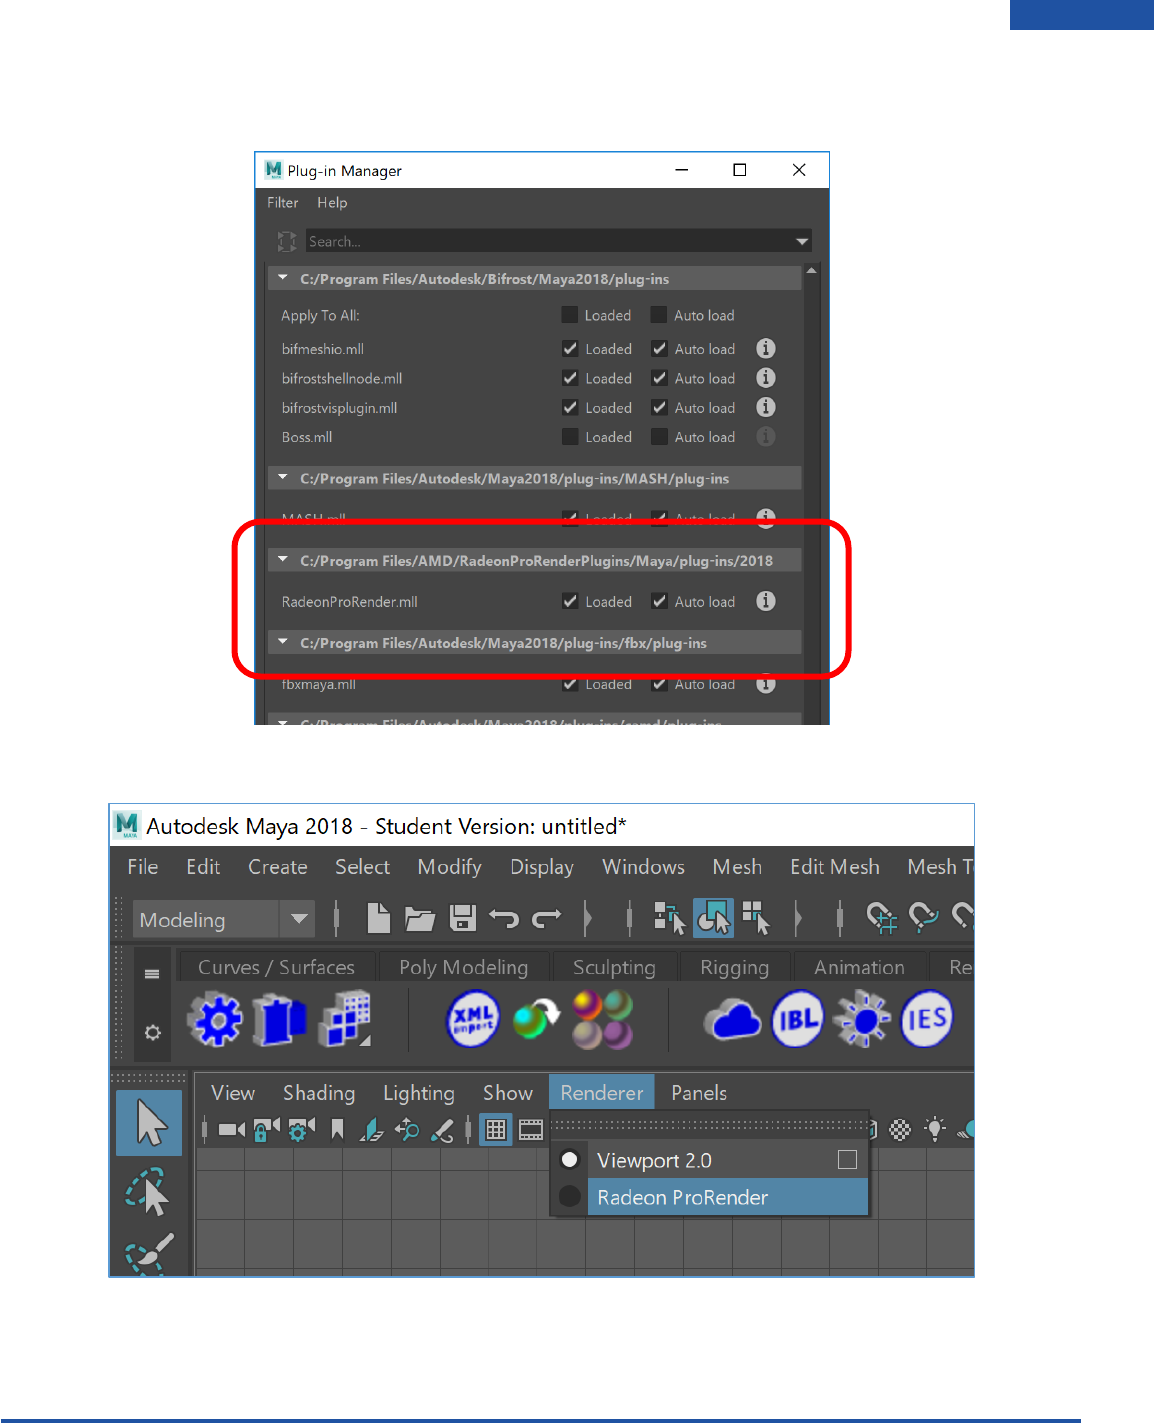
Task: Switch to the Poly Modeling shelf tab
Action: coord(463,967)
